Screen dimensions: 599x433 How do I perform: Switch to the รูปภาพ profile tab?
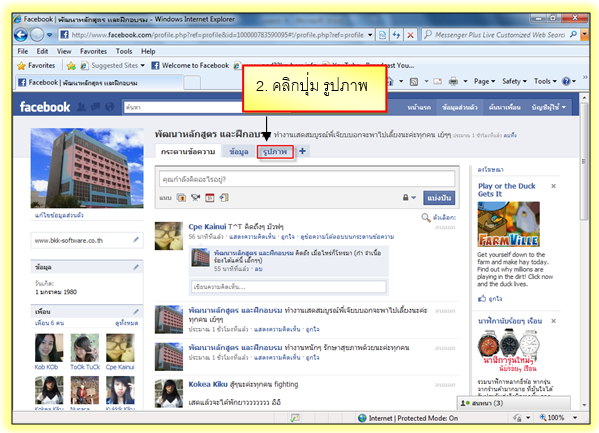tap(275, 152)
